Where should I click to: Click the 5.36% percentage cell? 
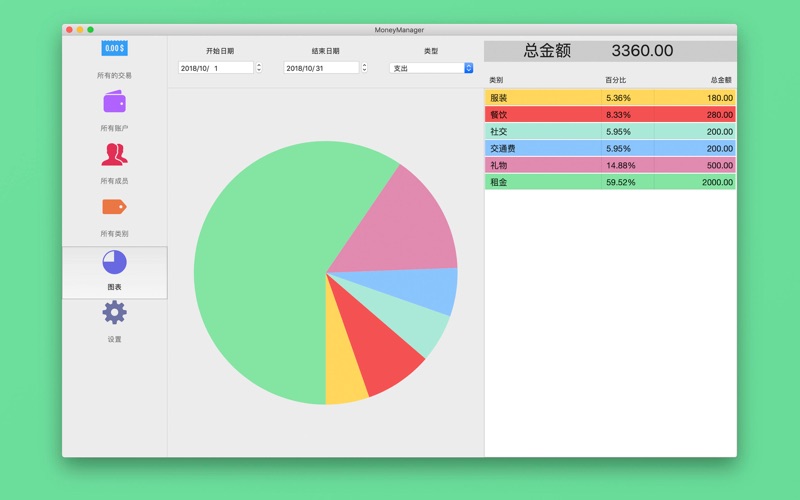pyautogui.click(x=618, y=98)
